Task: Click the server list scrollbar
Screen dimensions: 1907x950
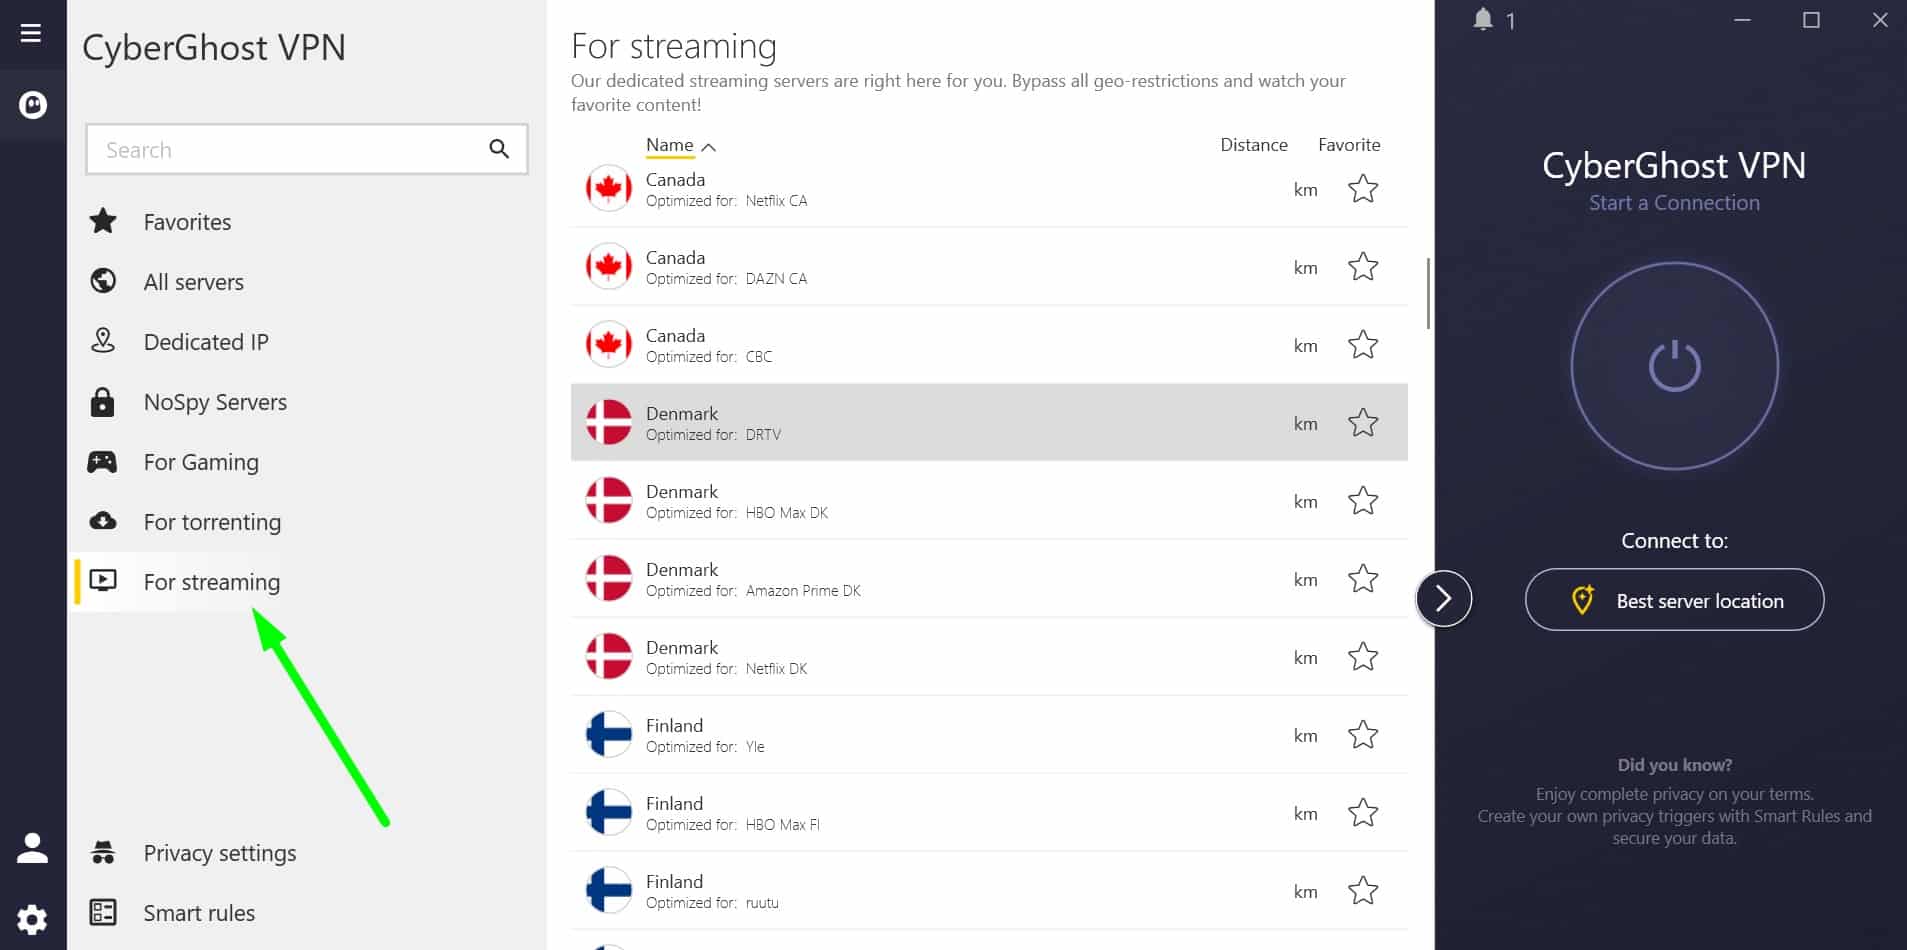Action: click(1428, 293)
